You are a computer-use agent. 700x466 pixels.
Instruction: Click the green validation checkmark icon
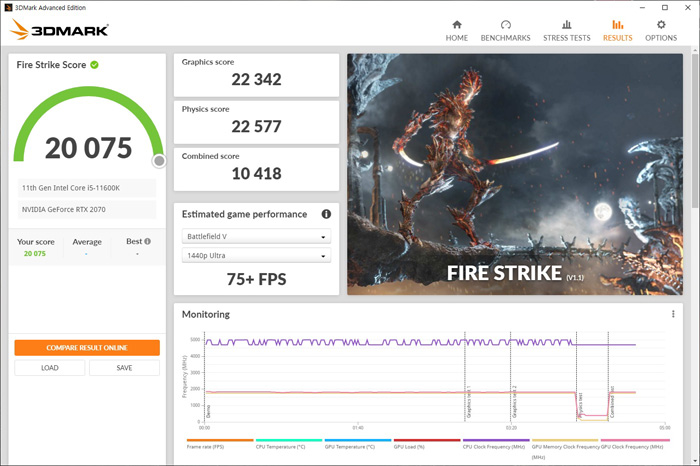(x=94, y=65)
